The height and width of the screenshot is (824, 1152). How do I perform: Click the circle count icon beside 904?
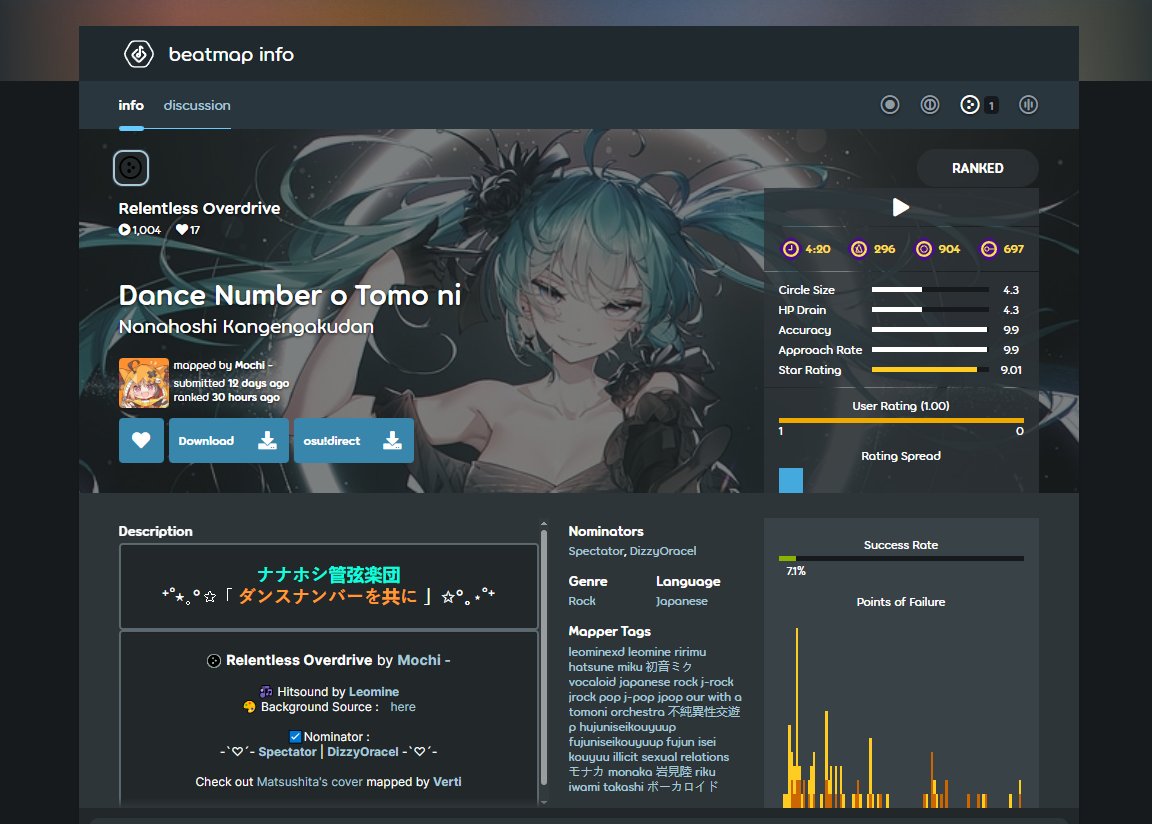point(924,249)
